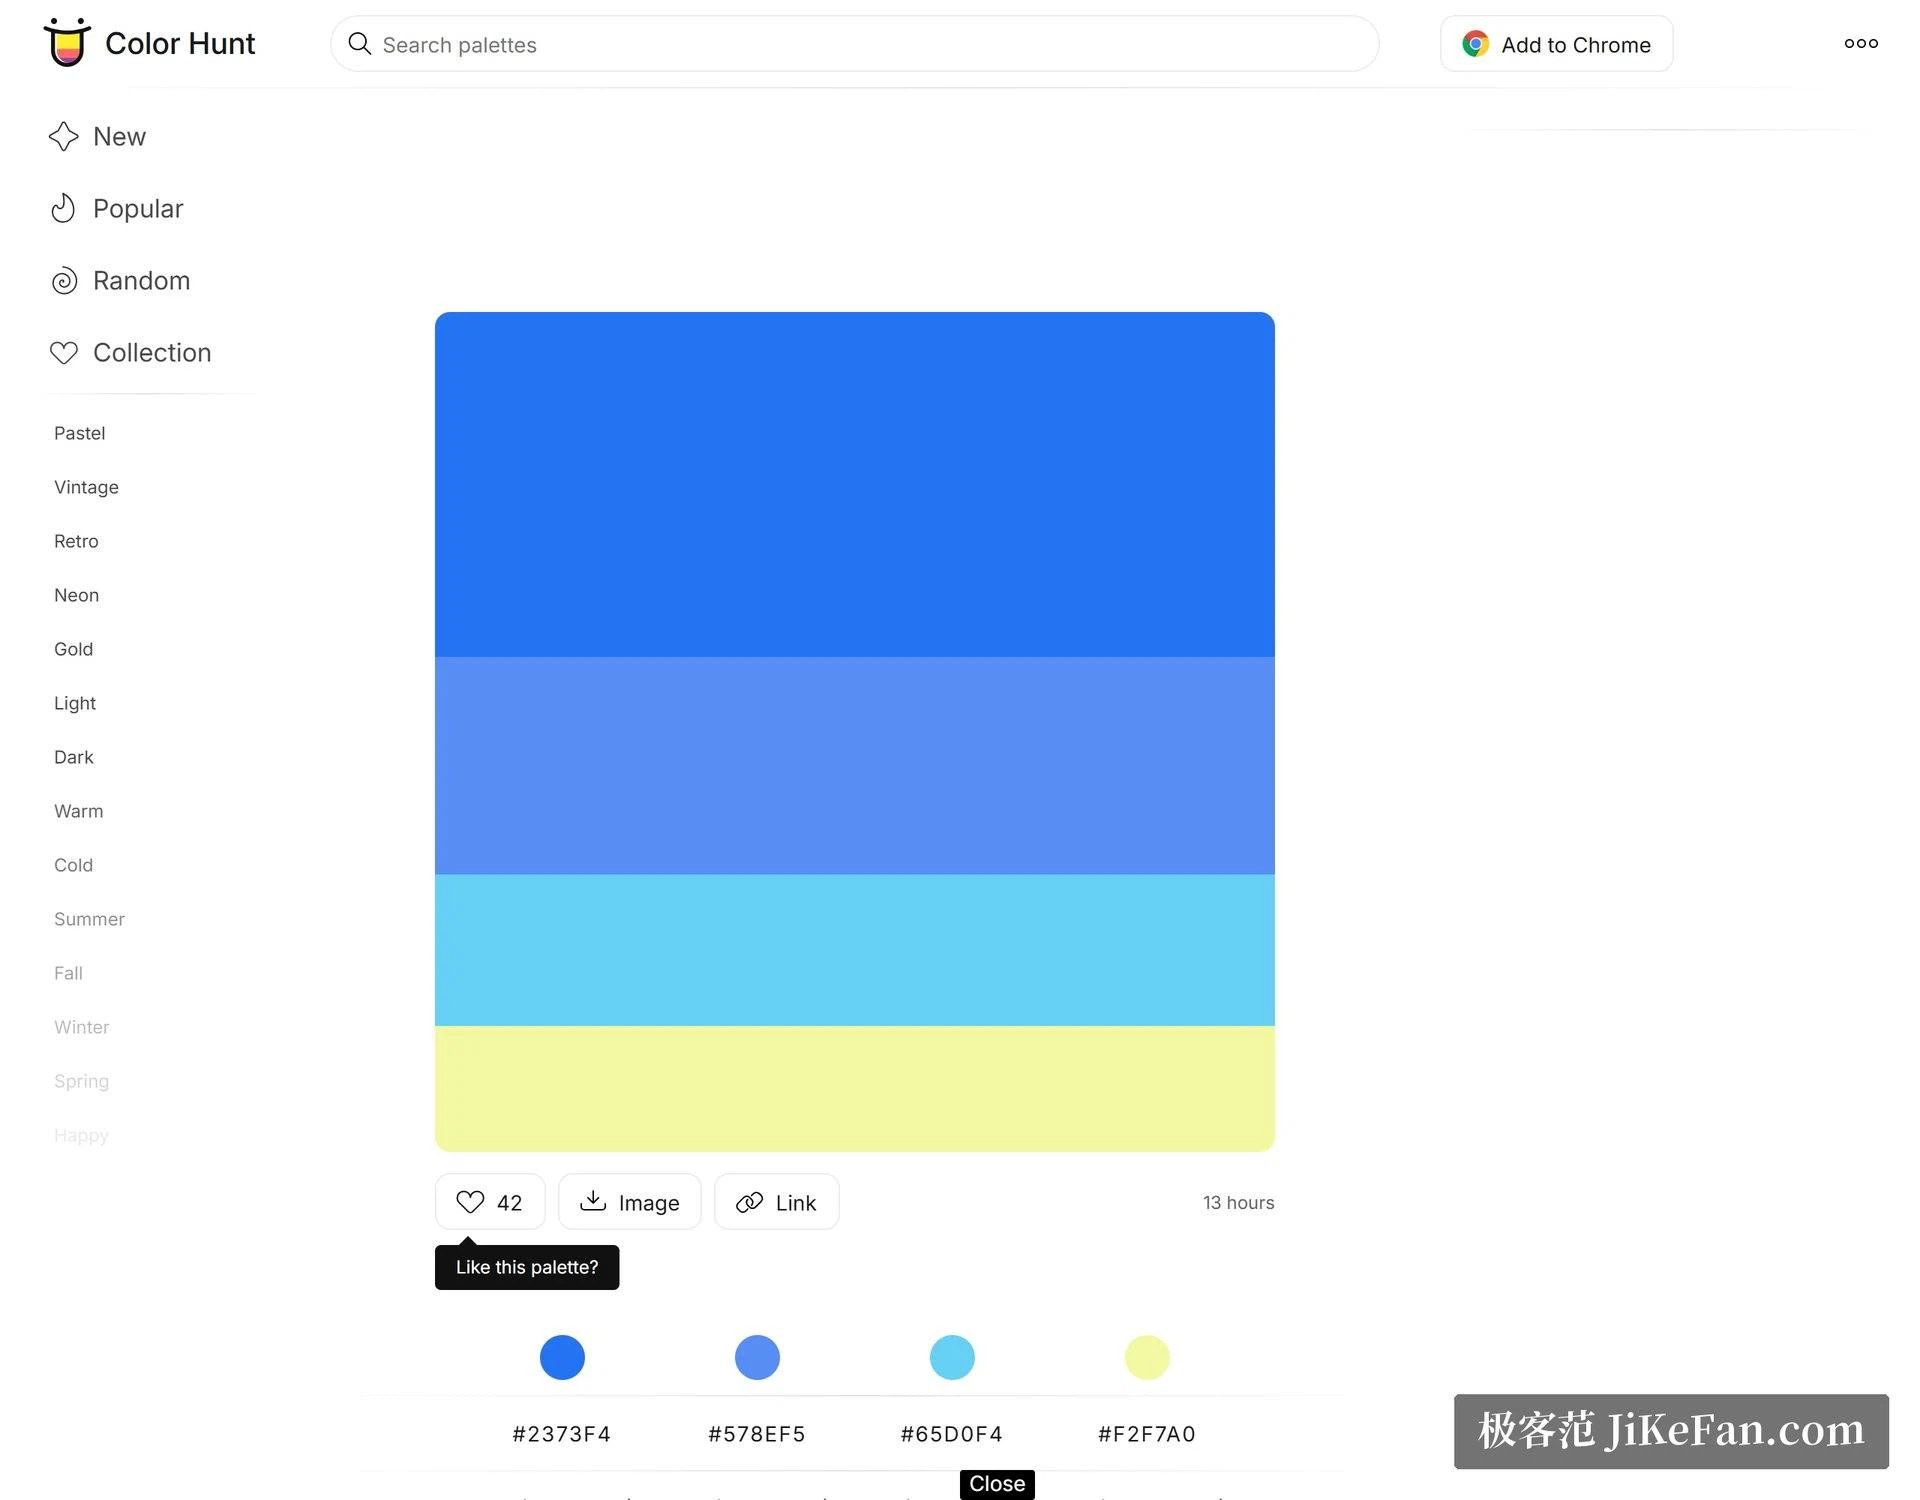
Task: Click the Popular flame icon
Action: (64, 208)
